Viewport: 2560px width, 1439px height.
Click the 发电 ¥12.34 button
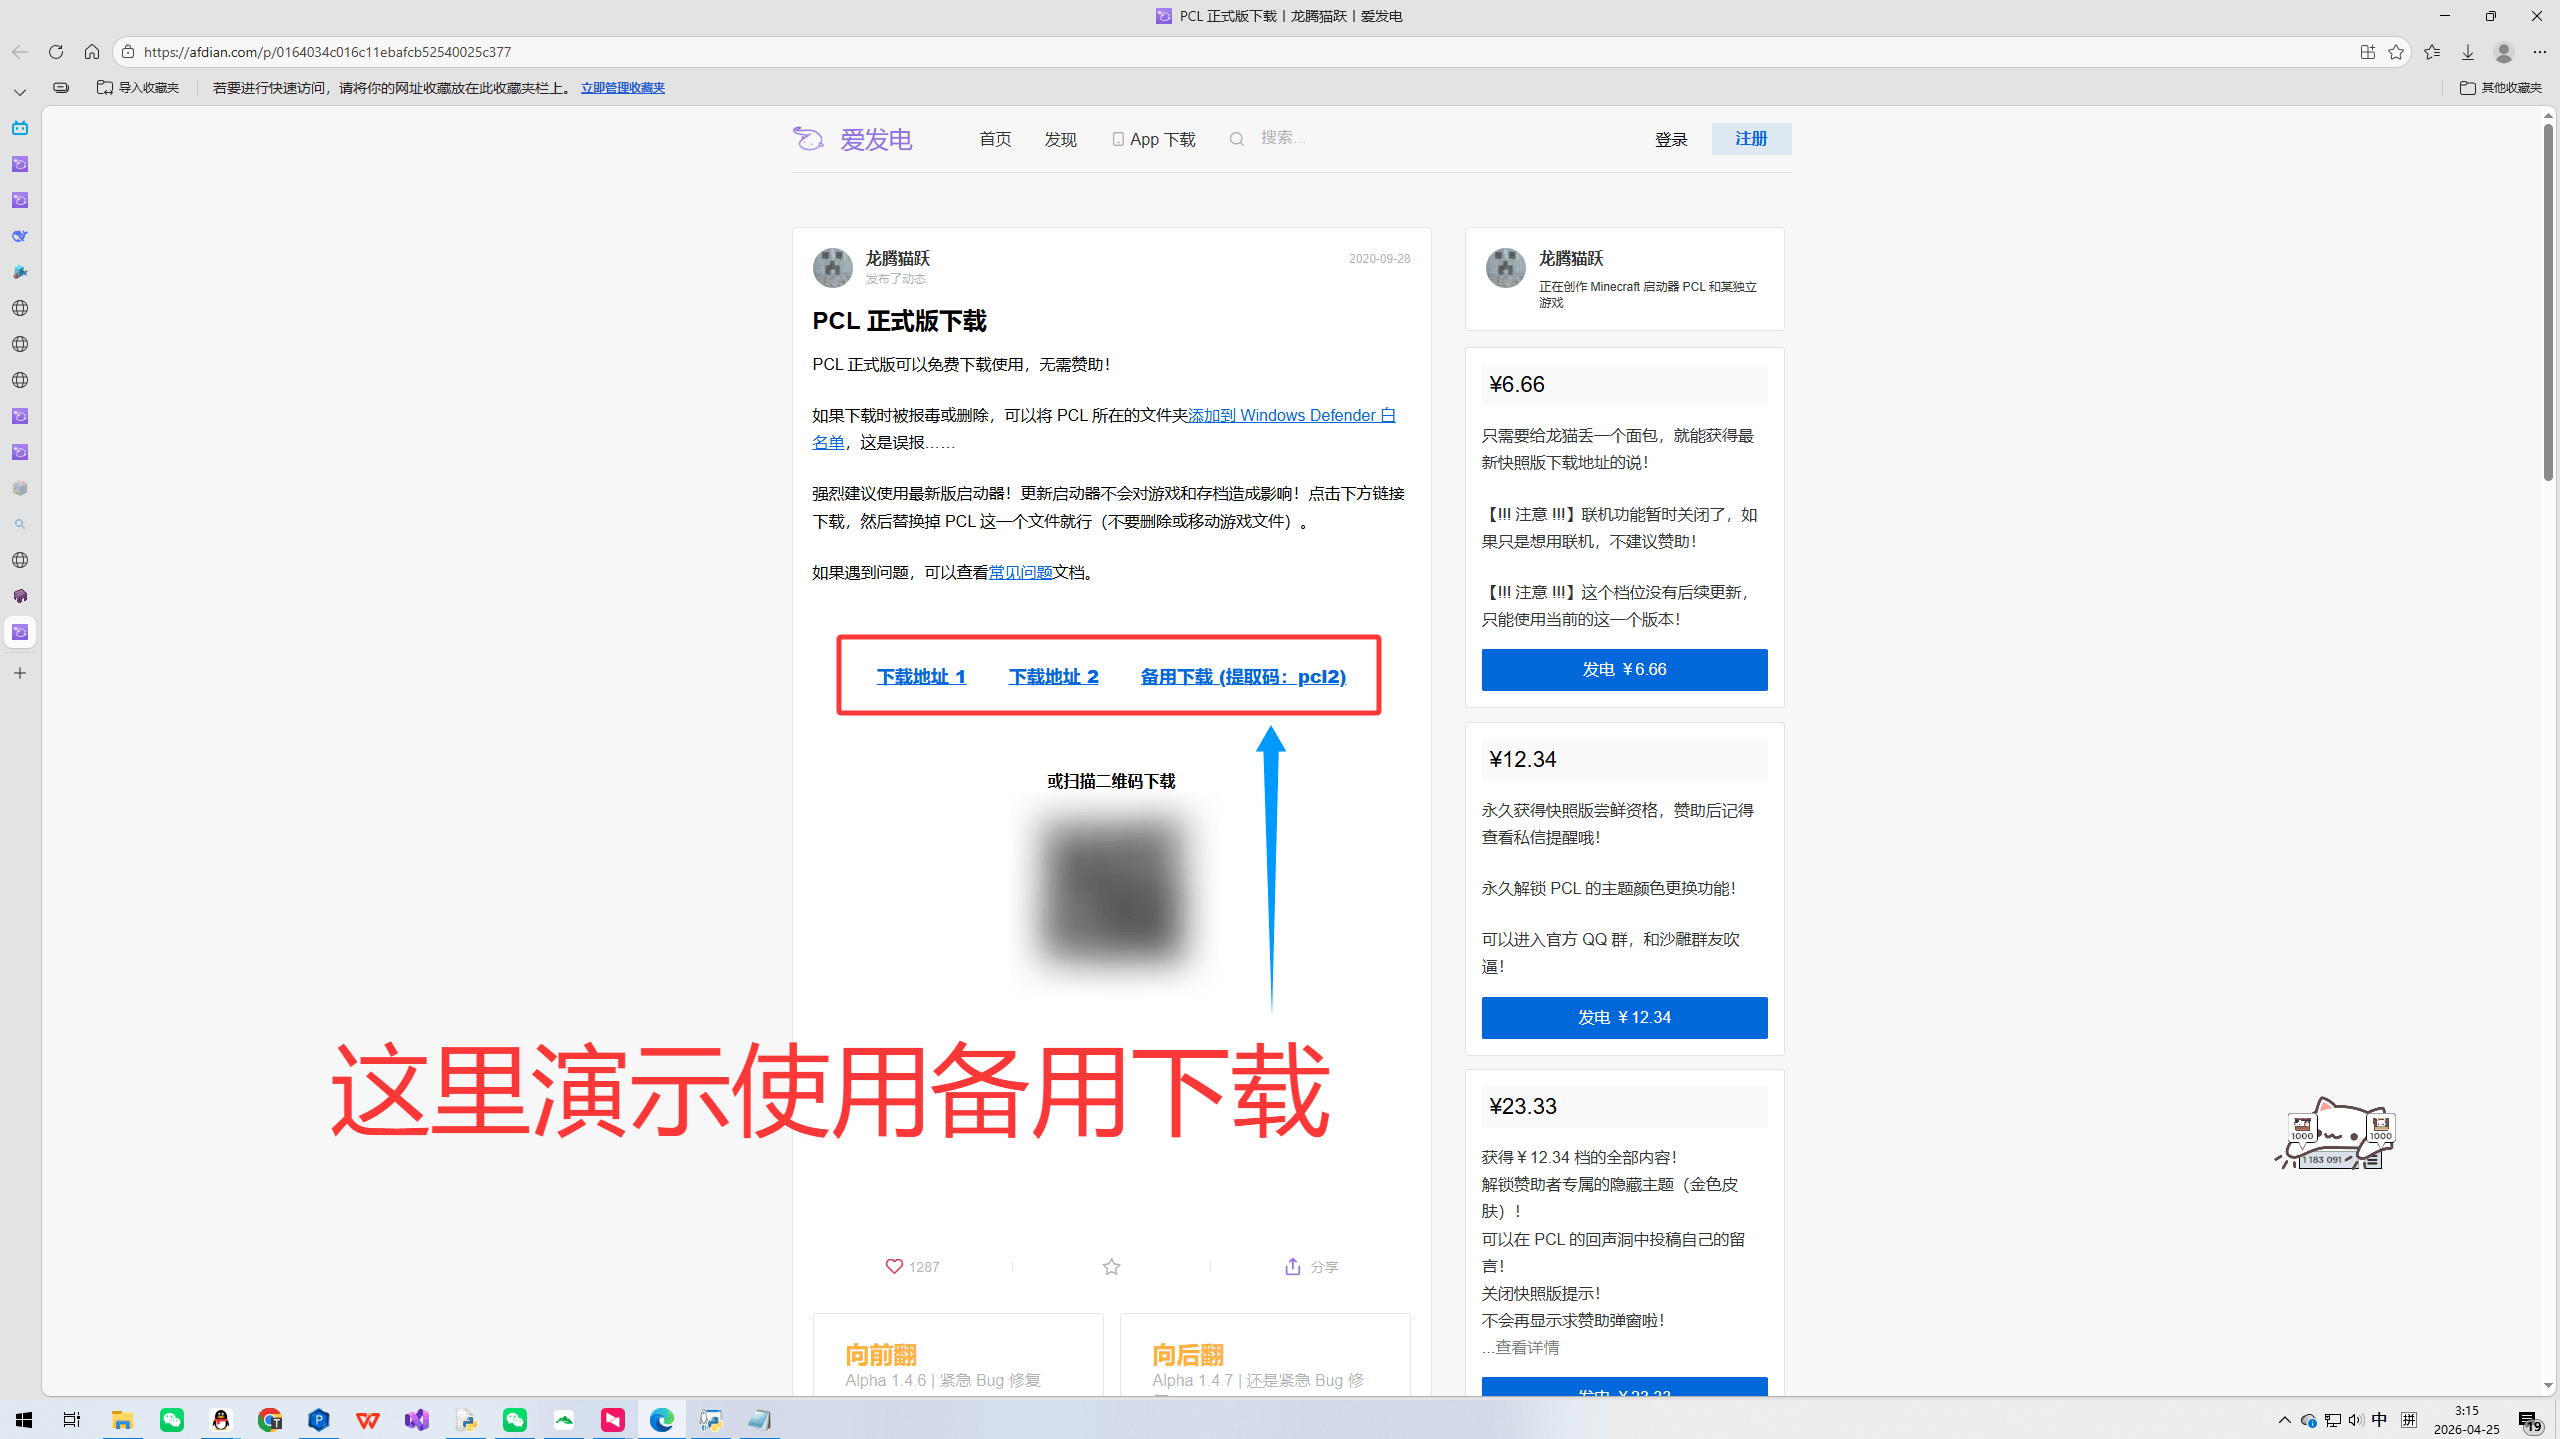pos(1624,1017)
